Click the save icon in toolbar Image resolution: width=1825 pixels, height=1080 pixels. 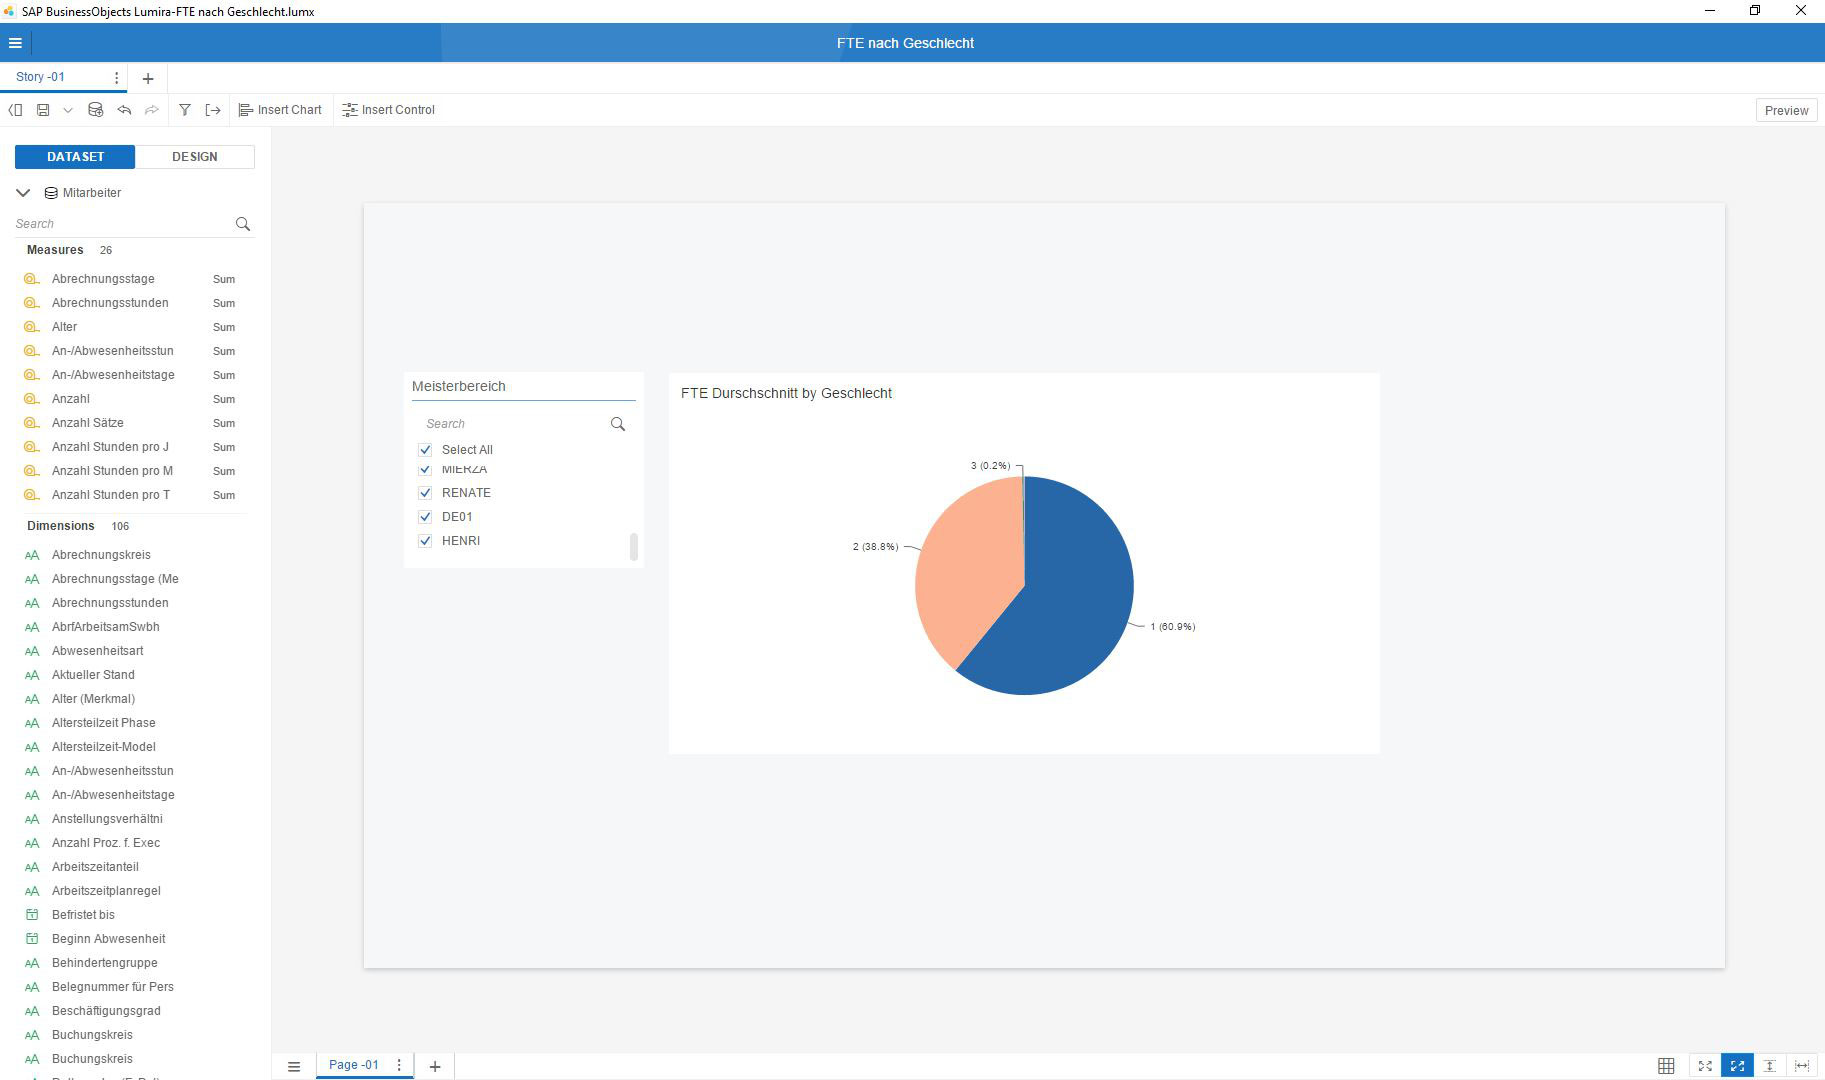point(43,110)
